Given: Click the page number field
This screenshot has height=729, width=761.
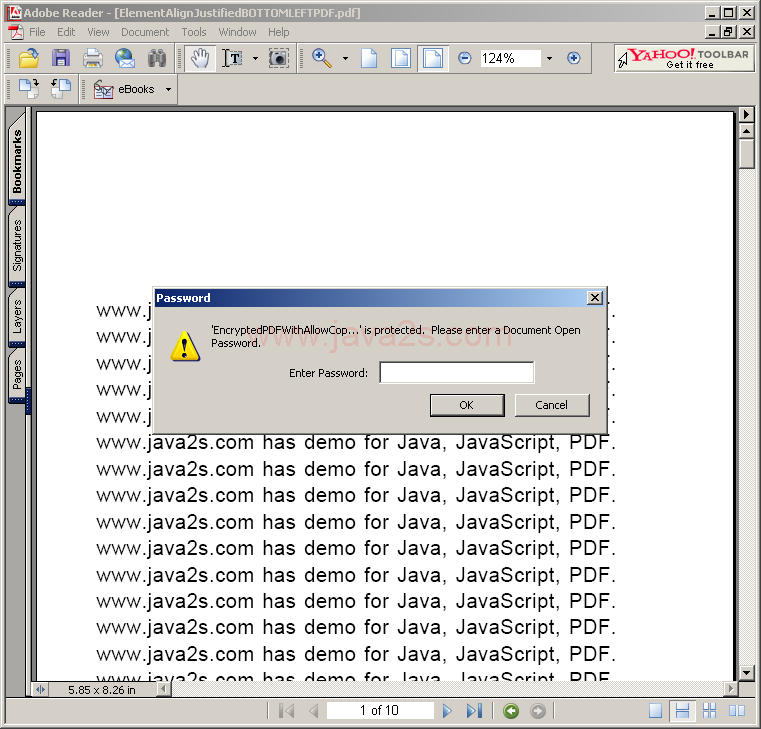Looking at the screenshot, I should (x=380, y=711).
